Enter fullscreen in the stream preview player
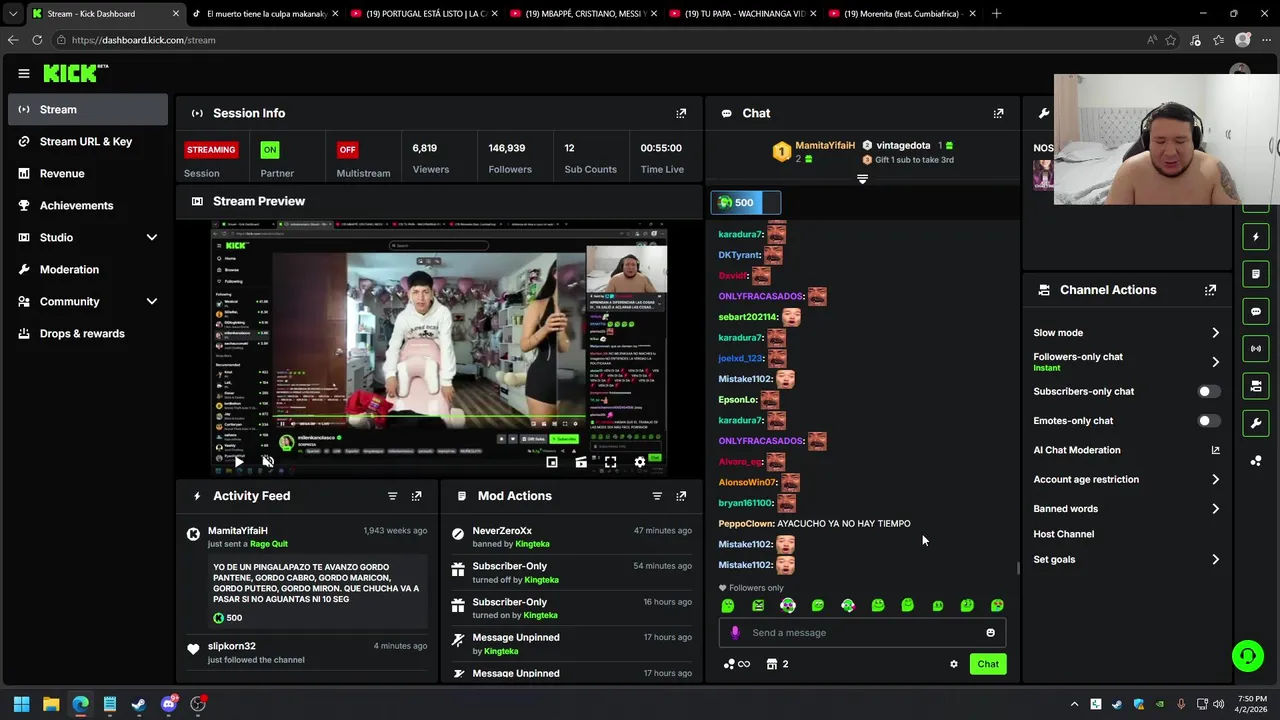Image resolution: width=1280 pixels, height=720 pixels. [610, 462]
